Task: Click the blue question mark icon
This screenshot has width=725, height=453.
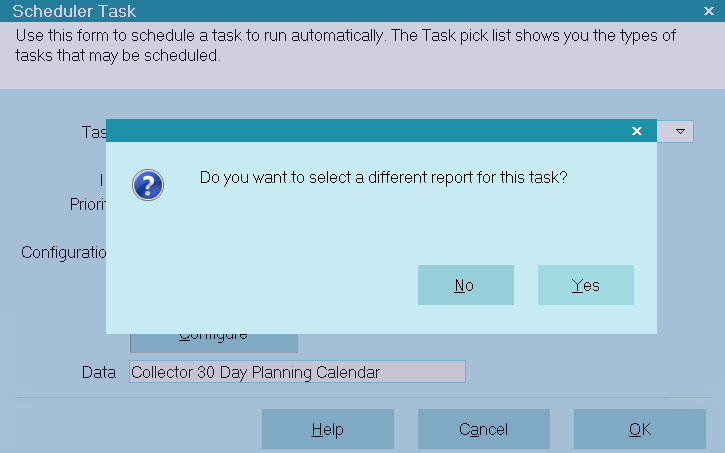Action: point(148,185)
